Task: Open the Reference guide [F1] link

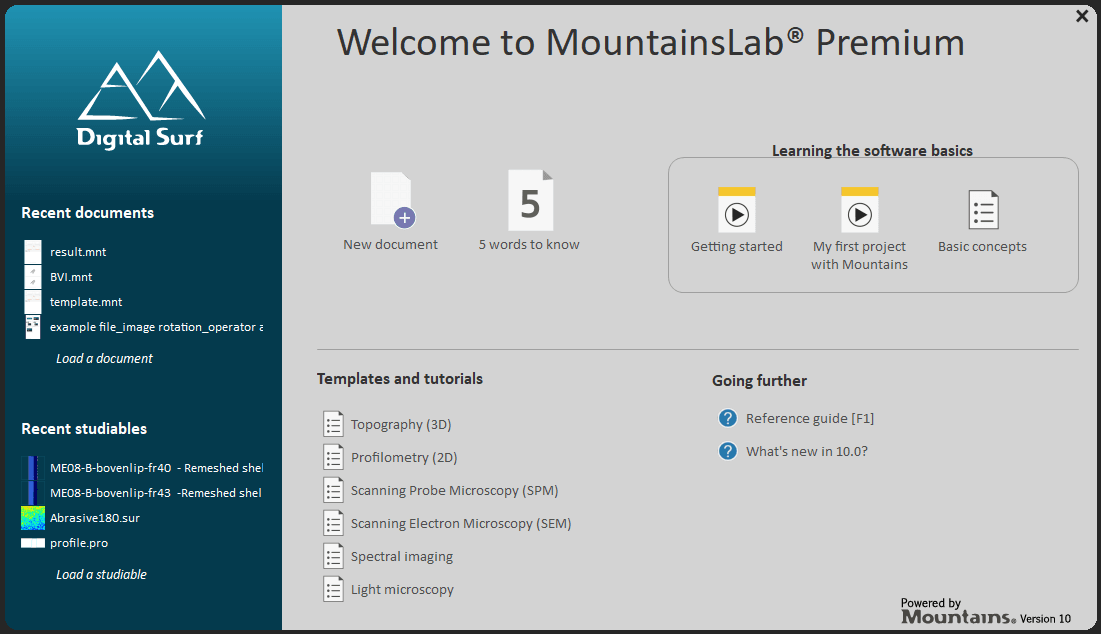Action: 810,418
